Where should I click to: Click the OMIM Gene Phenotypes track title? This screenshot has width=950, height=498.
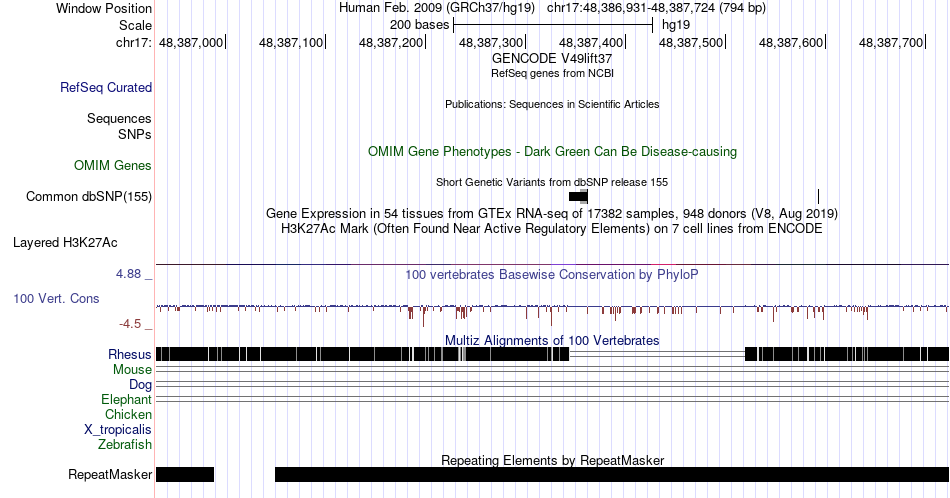click(x=552, y=151)
